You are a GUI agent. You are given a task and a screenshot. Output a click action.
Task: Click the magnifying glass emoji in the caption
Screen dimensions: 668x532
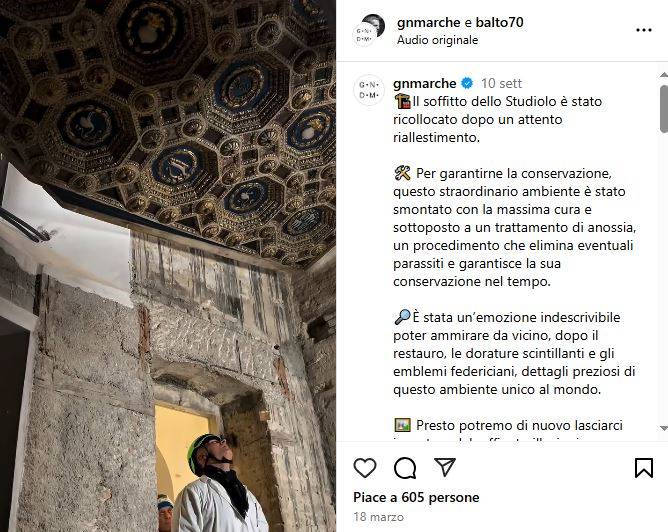tap(403, 317)
